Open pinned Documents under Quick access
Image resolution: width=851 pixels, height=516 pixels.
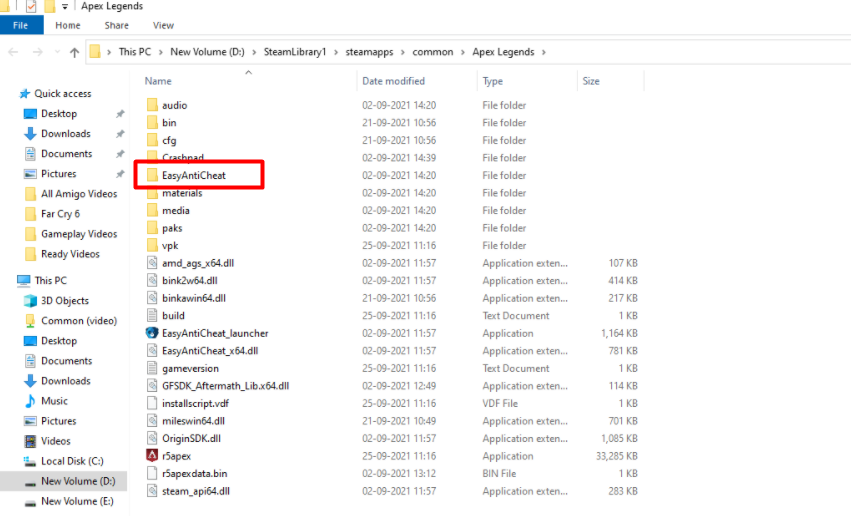pyautogui.click(x=66, y=154)
